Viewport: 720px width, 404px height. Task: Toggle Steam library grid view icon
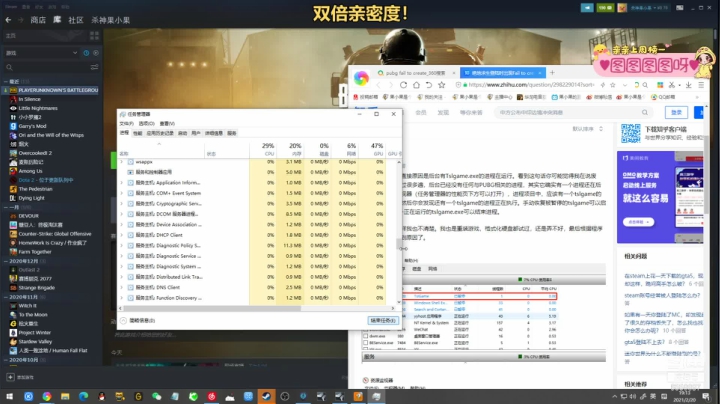(x=95, y=35)
